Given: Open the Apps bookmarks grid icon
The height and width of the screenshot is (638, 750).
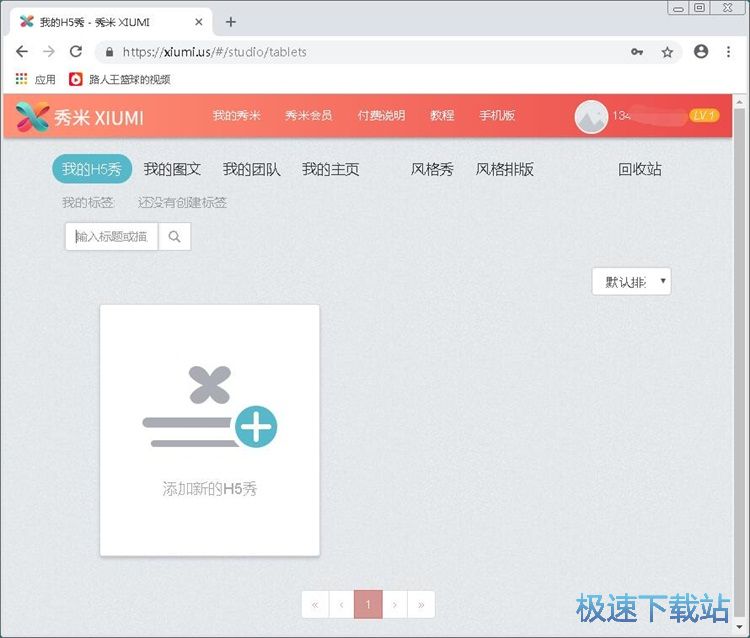Looking at the screenshot, I should coord(22,79).
